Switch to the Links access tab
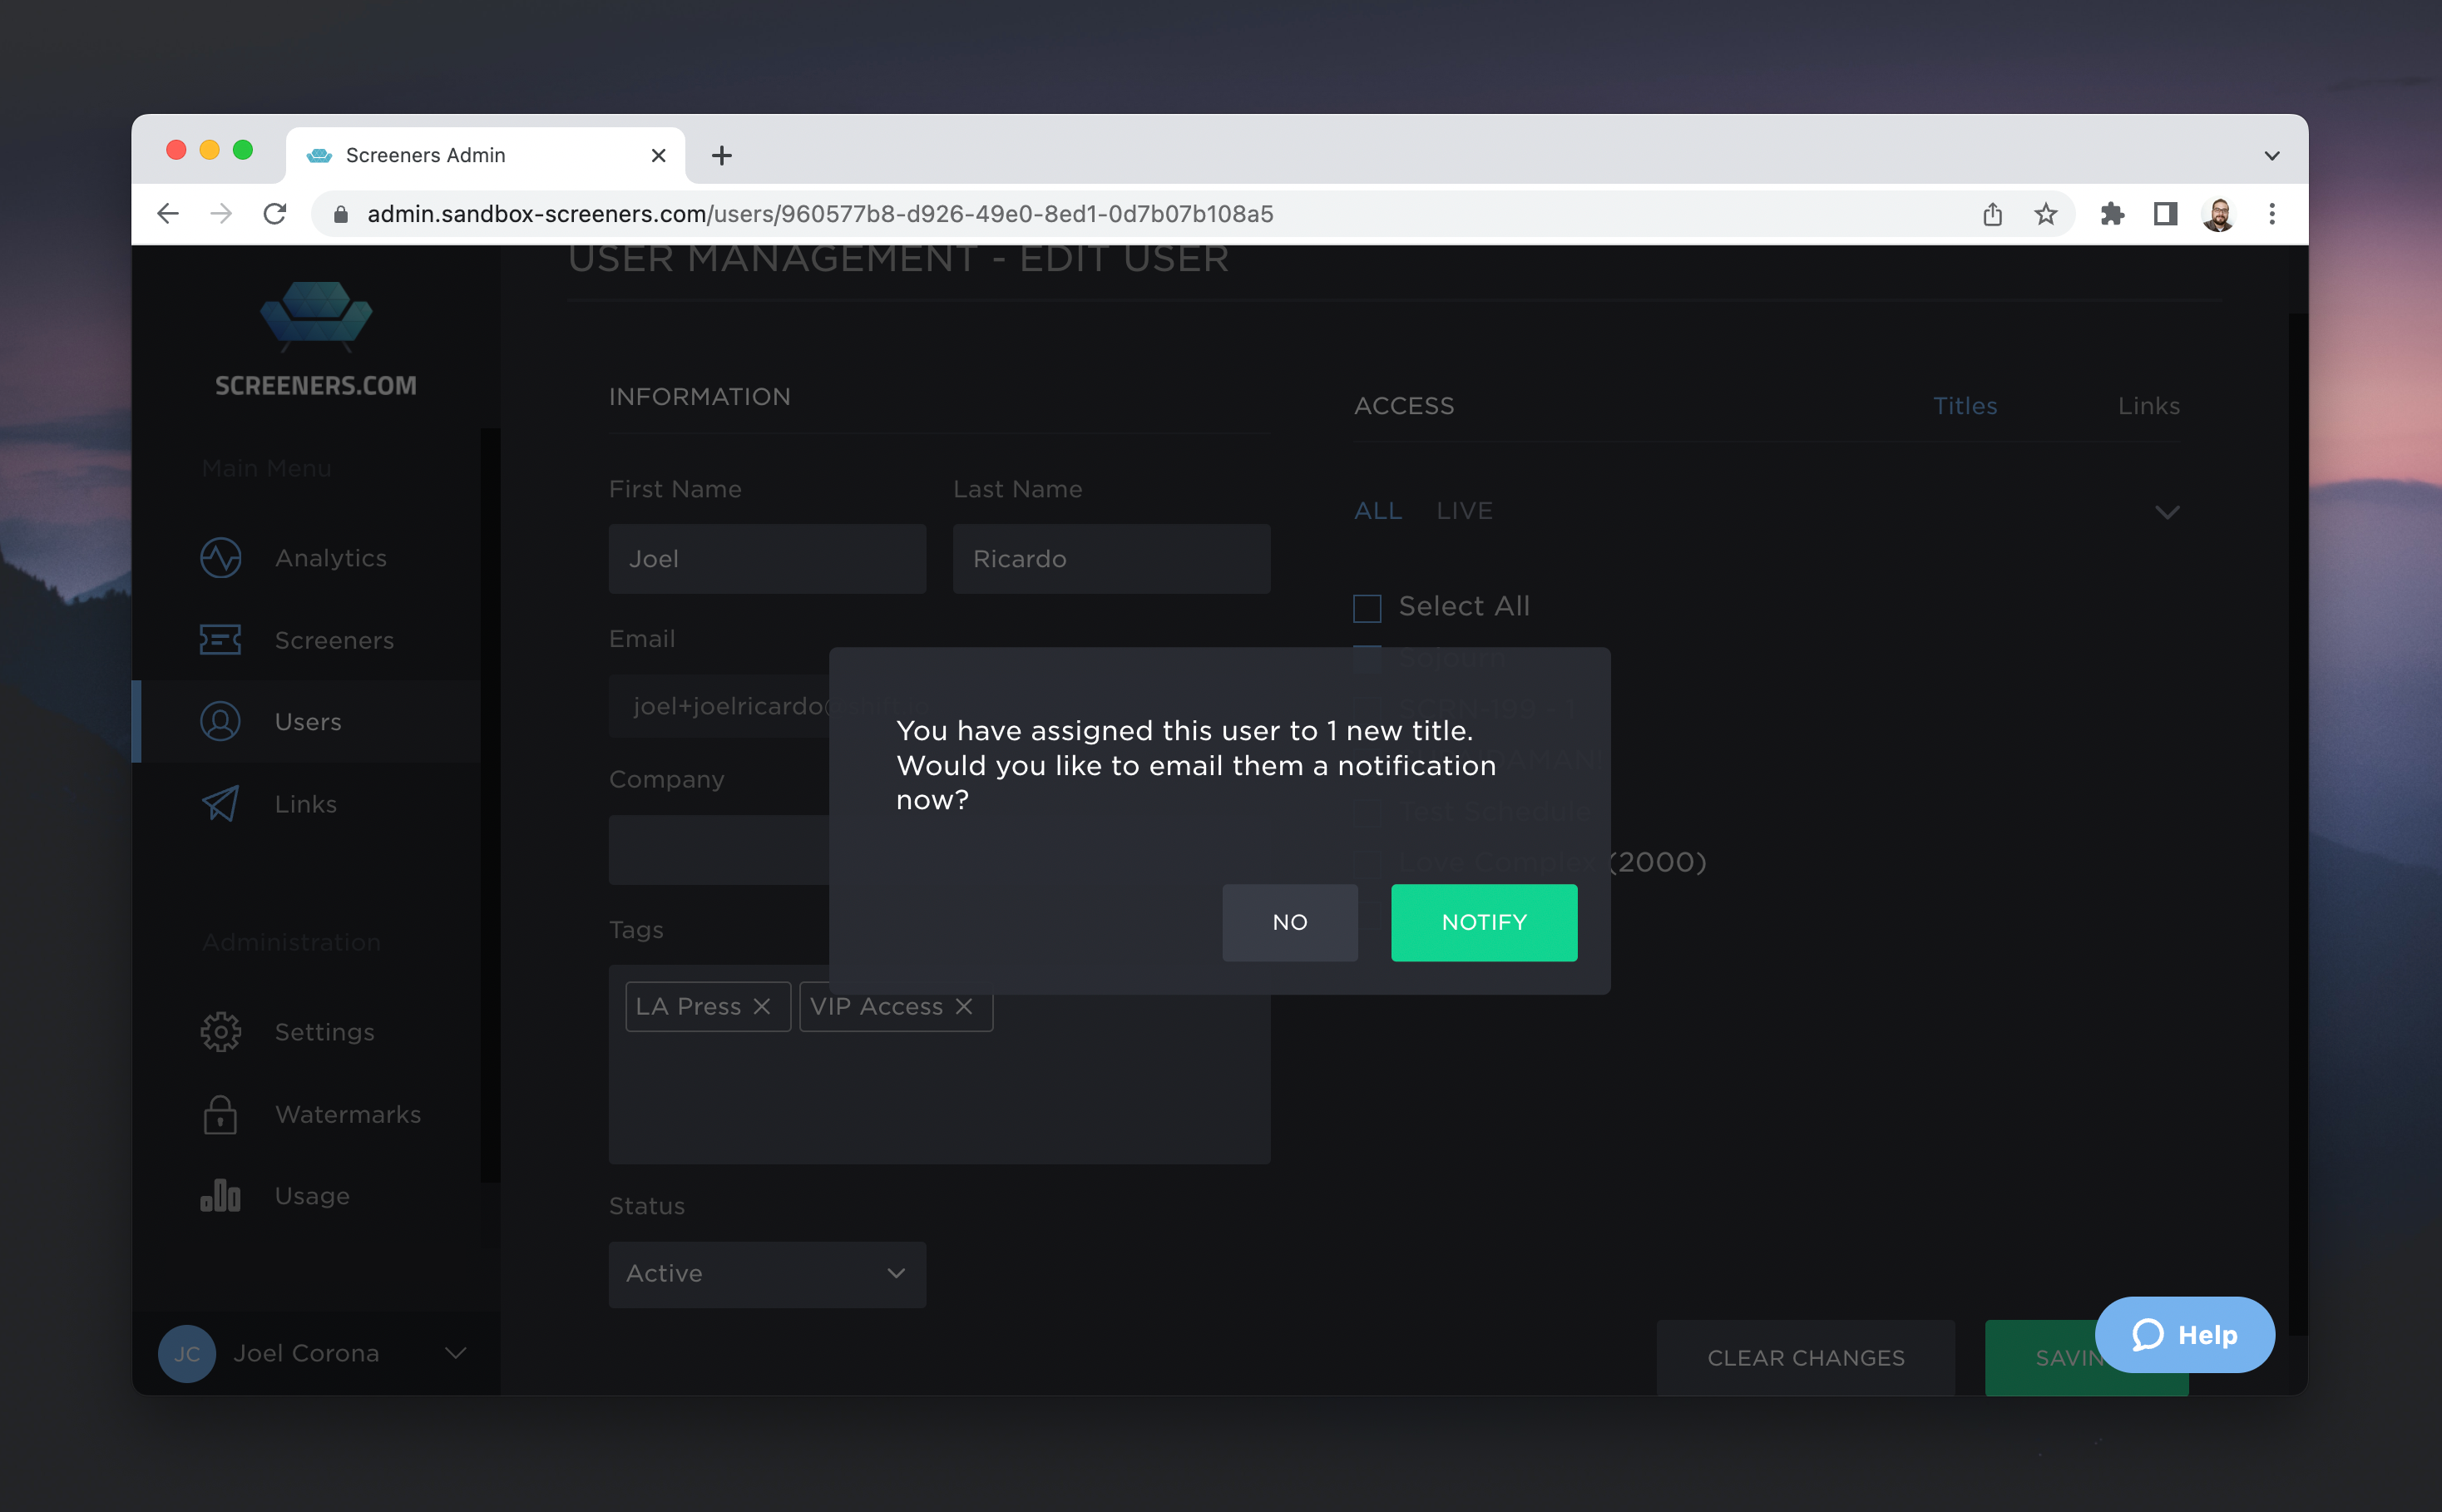This screenshot has width=2442, height=1512. point(2148,406)
